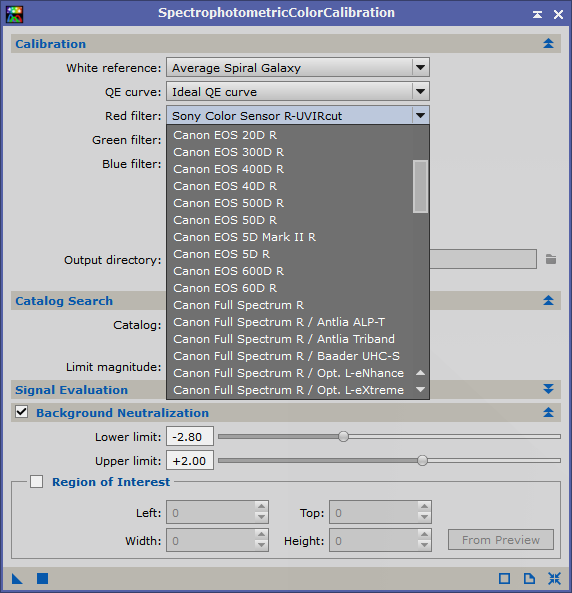Open the QE curve dropdown
Viewport: 572px width, 593px height.
pos(298,92)
